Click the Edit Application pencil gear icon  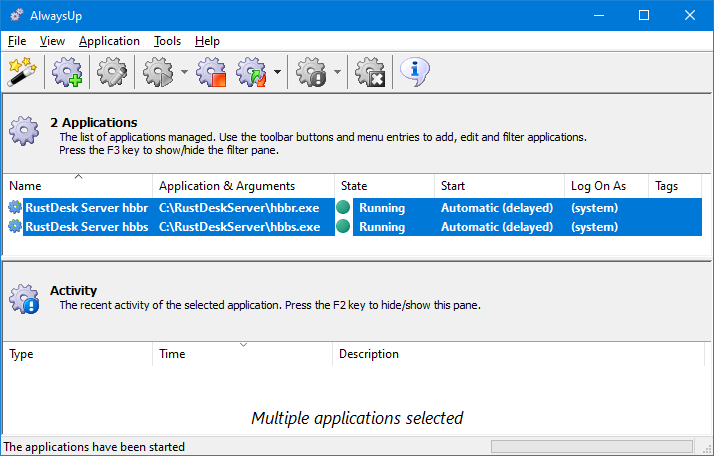[x=112, y=72]
